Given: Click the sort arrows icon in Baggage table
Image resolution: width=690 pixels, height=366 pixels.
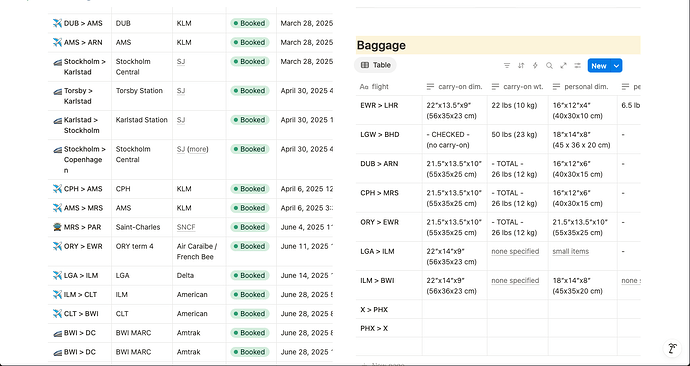Looking at the screenshot, I should point(521,66).
